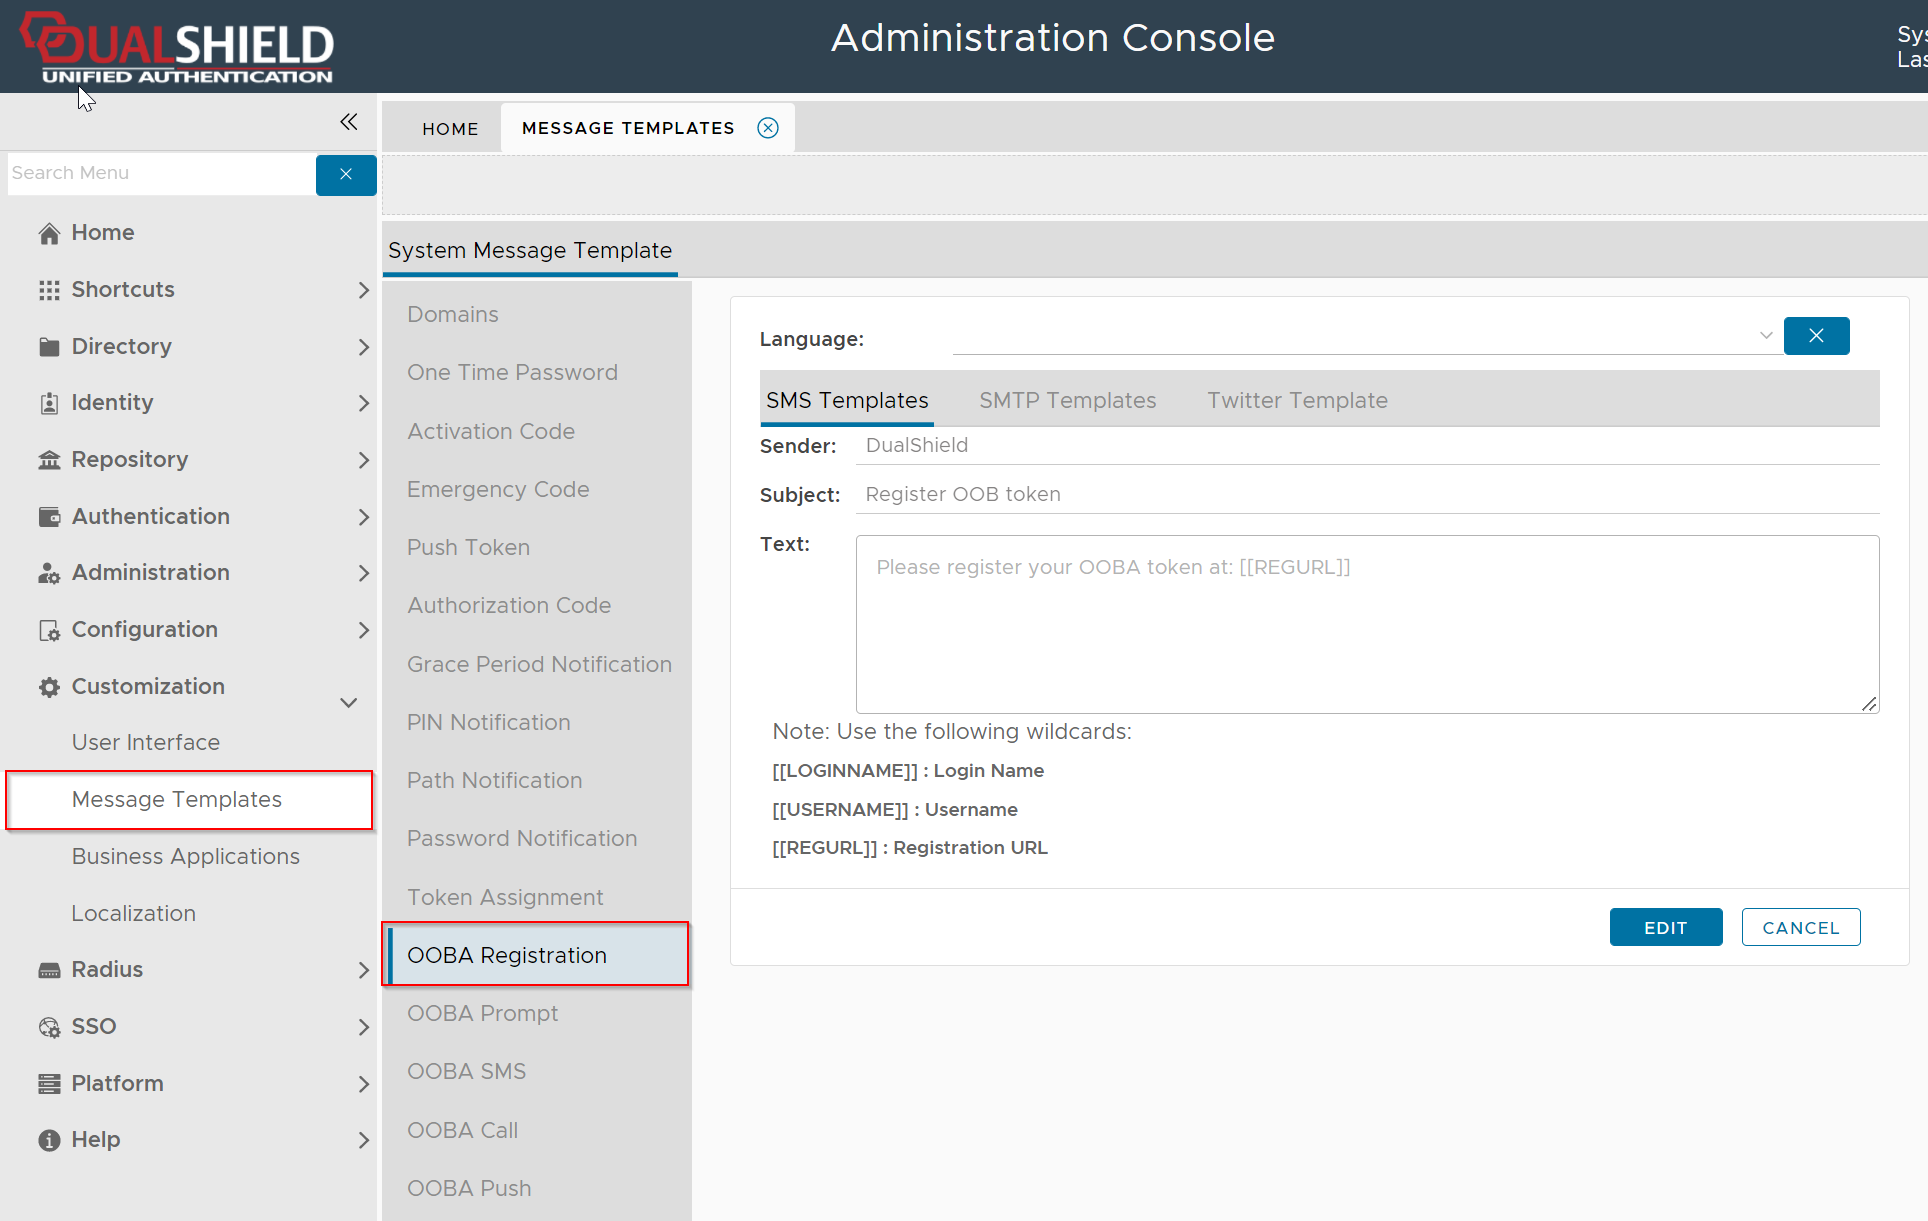Switch to Twitter Template tab
This screenshot has width=1928, height=1221.
pos(1297,400)
